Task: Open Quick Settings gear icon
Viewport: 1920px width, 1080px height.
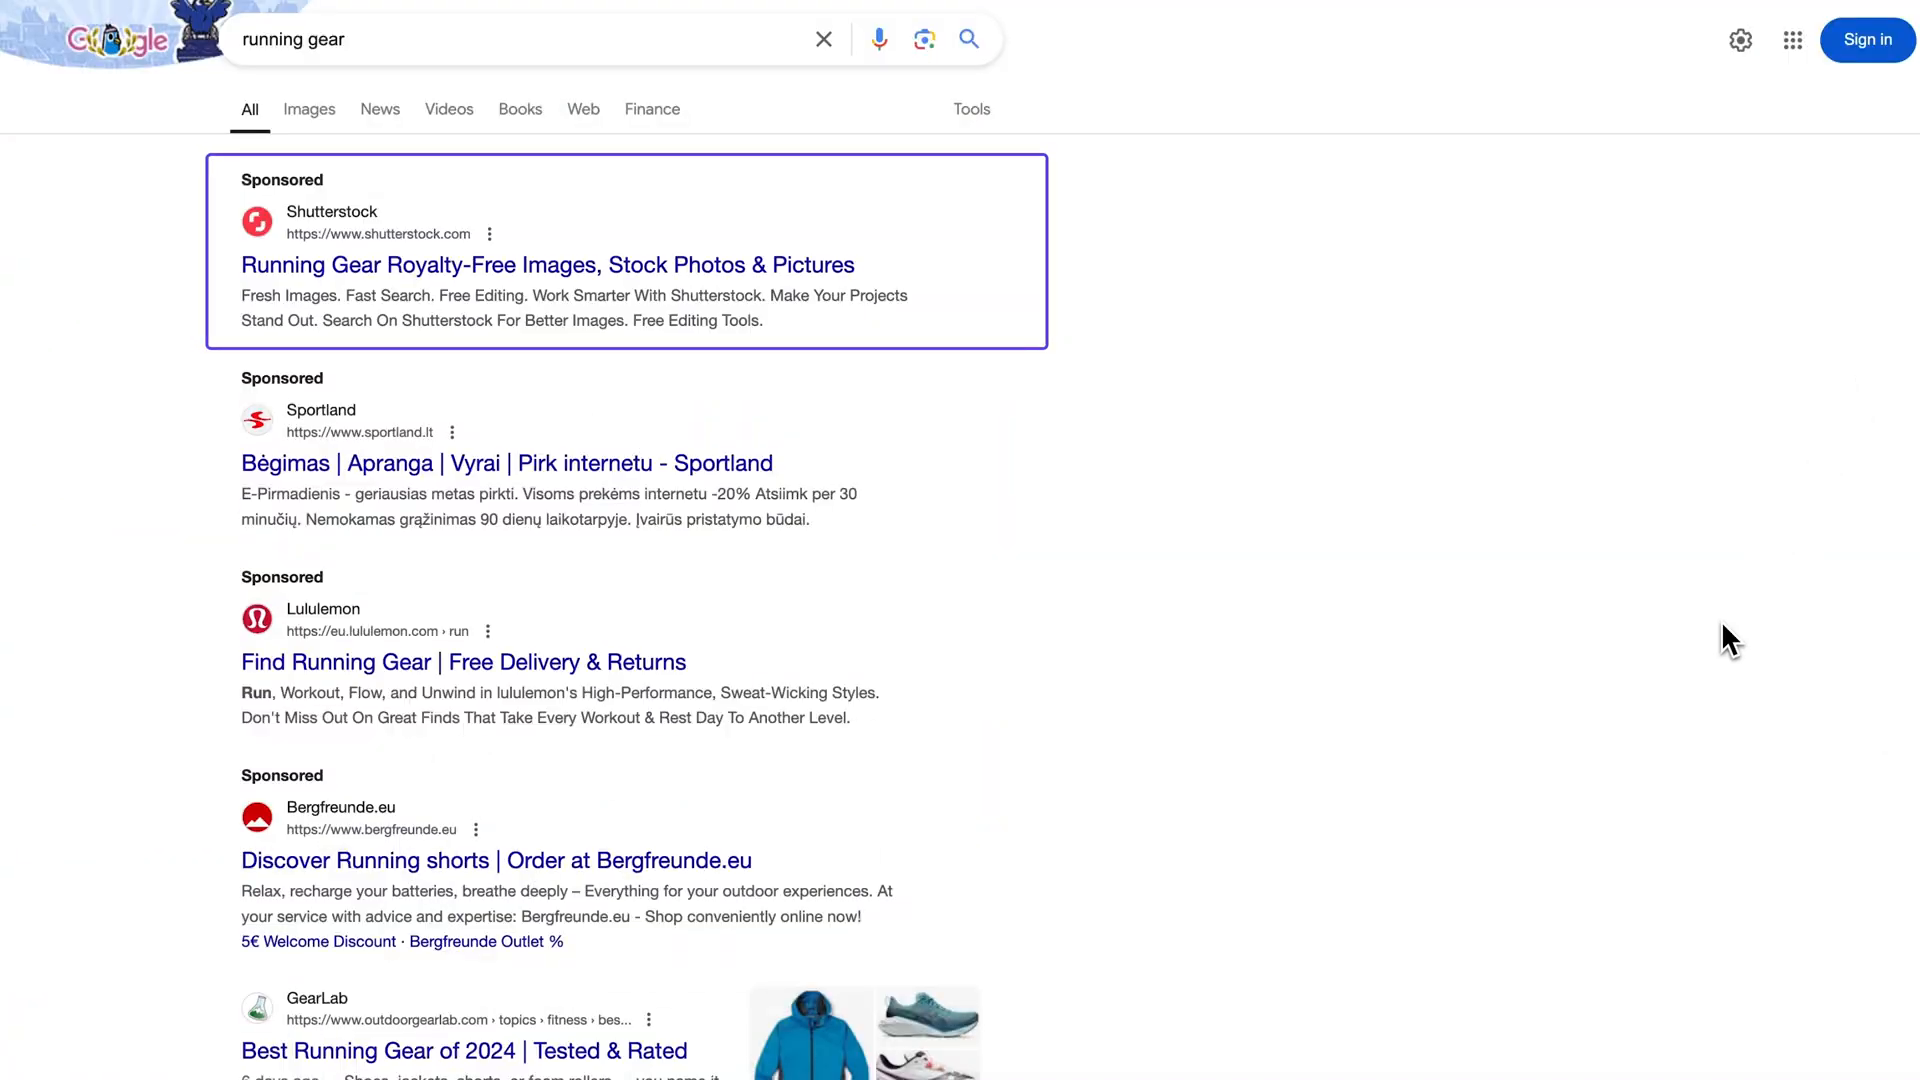Action: pos(1741,40)
